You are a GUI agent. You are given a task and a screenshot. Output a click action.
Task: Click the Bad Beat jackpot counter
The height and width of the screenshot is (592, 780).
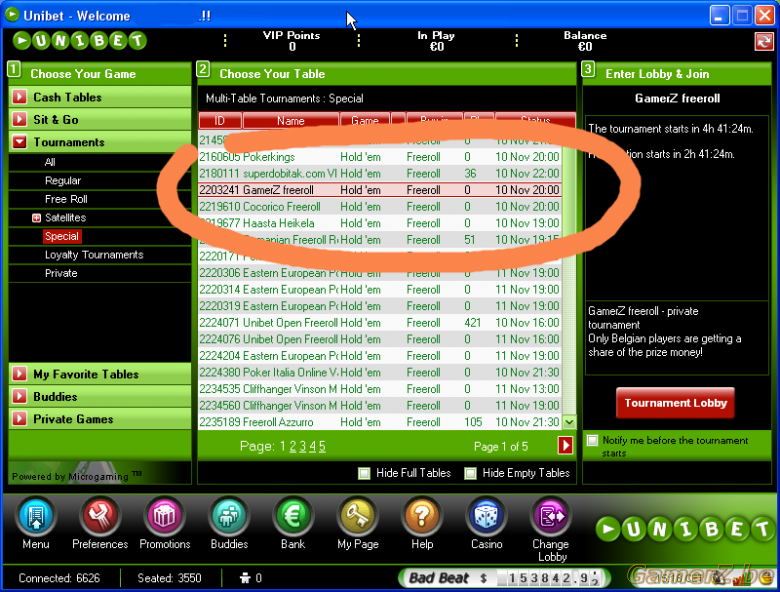click(505, 578)
